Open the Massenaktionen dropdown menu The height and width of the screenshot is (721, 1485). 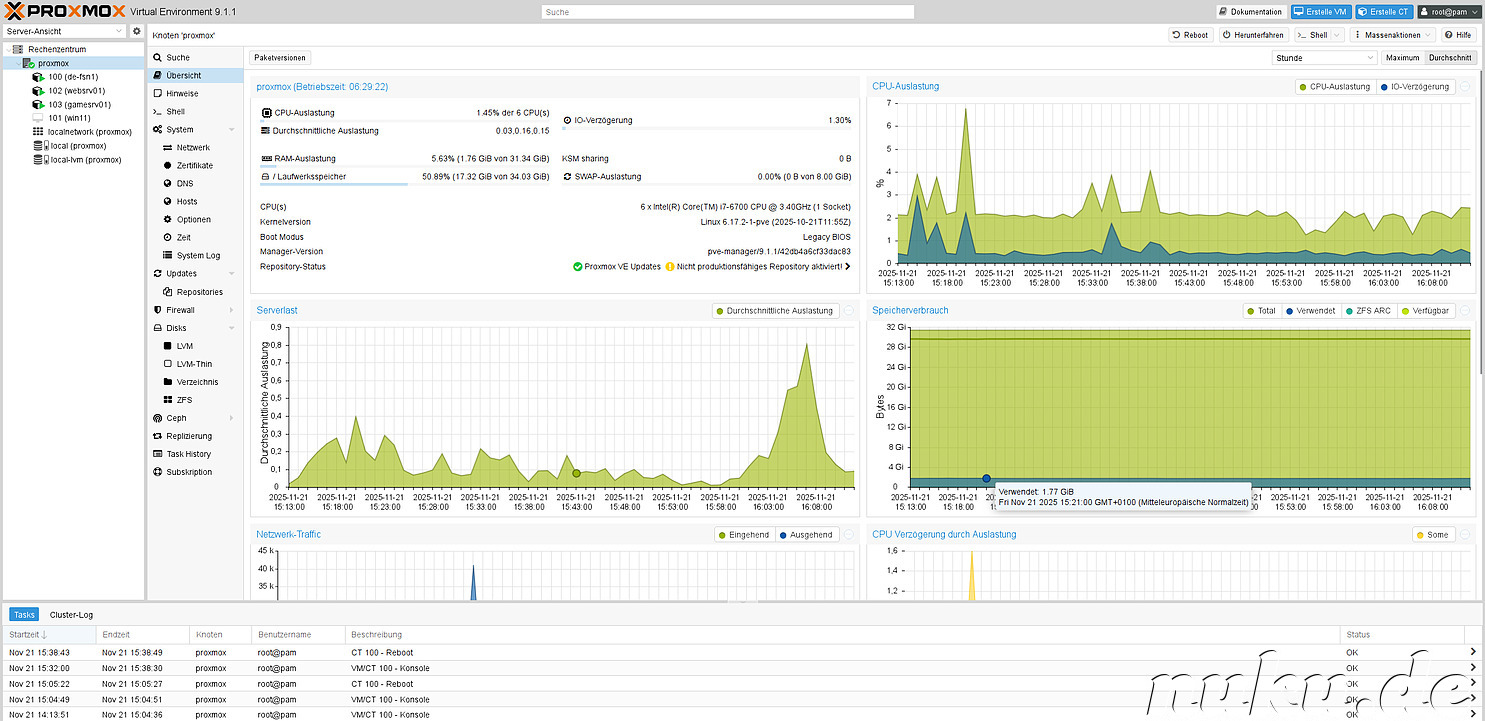1392,35
